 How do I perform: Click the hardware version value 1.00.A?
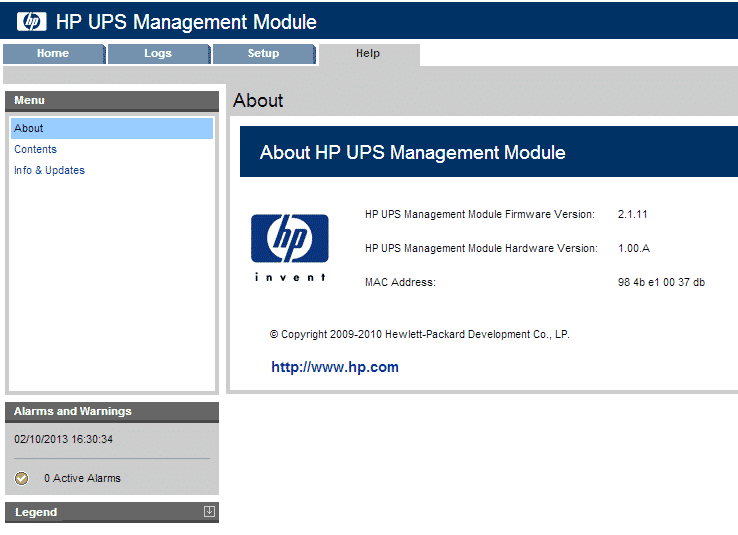(634, 248)
